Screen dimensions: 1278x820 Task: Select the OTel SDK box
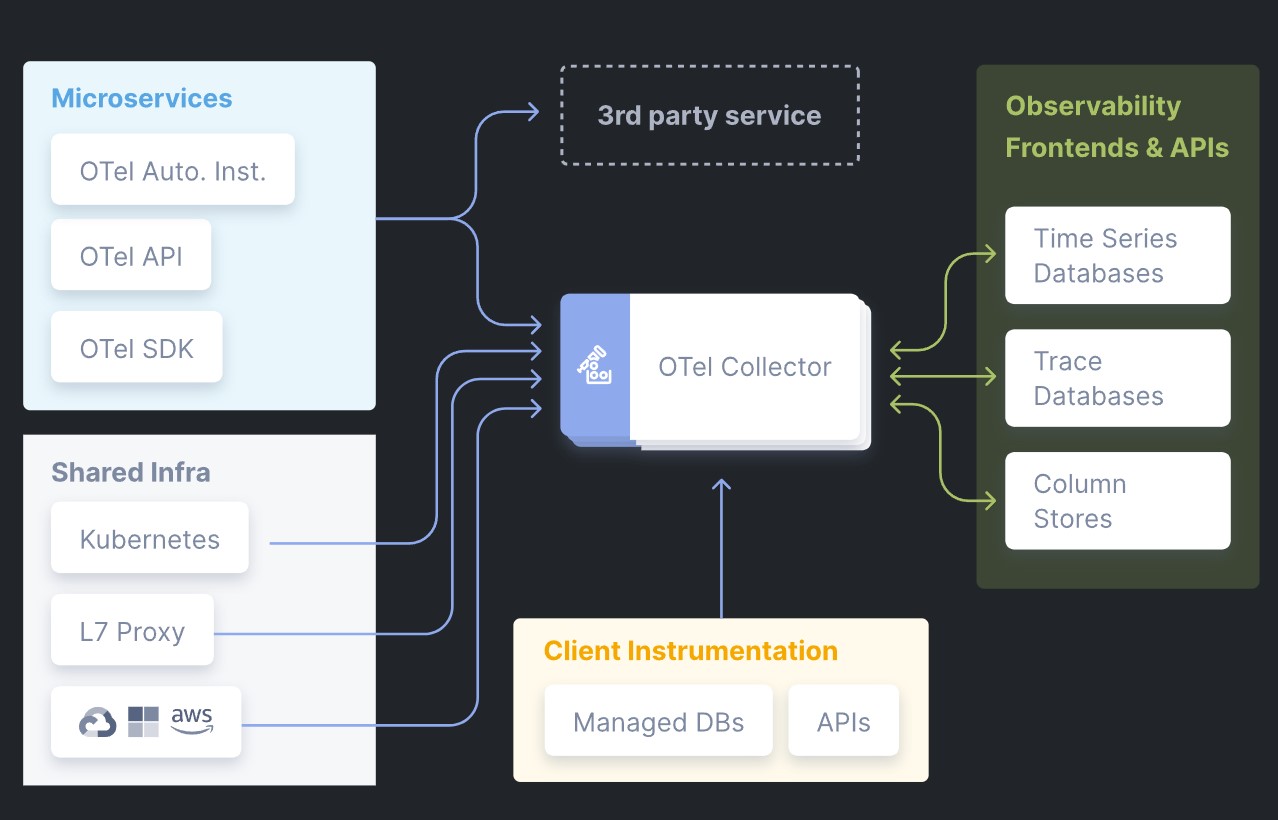point(137,347)
